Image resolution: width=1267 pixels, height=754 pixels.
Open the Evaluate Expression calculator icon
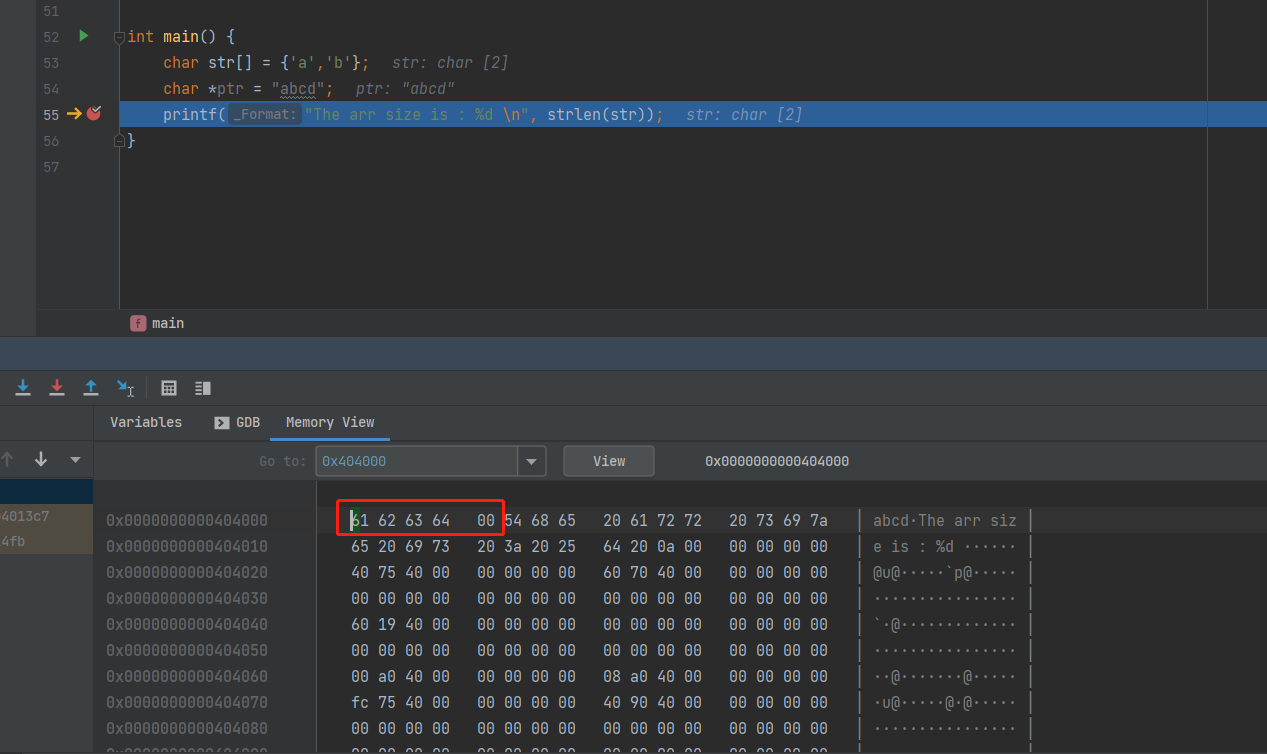(169, 388)
